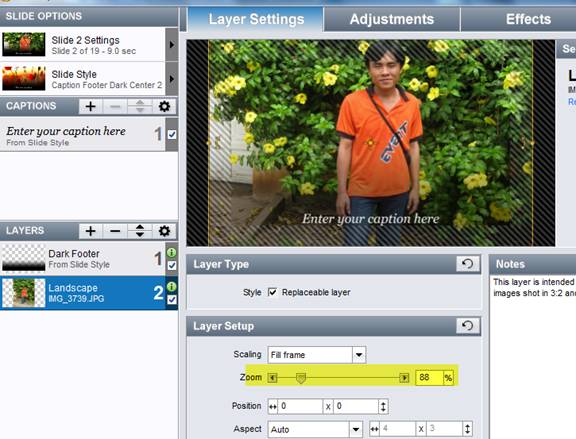Open the Aspect Auto dropdown
This screenshot has width=576, height=439.
coord(355,429)
